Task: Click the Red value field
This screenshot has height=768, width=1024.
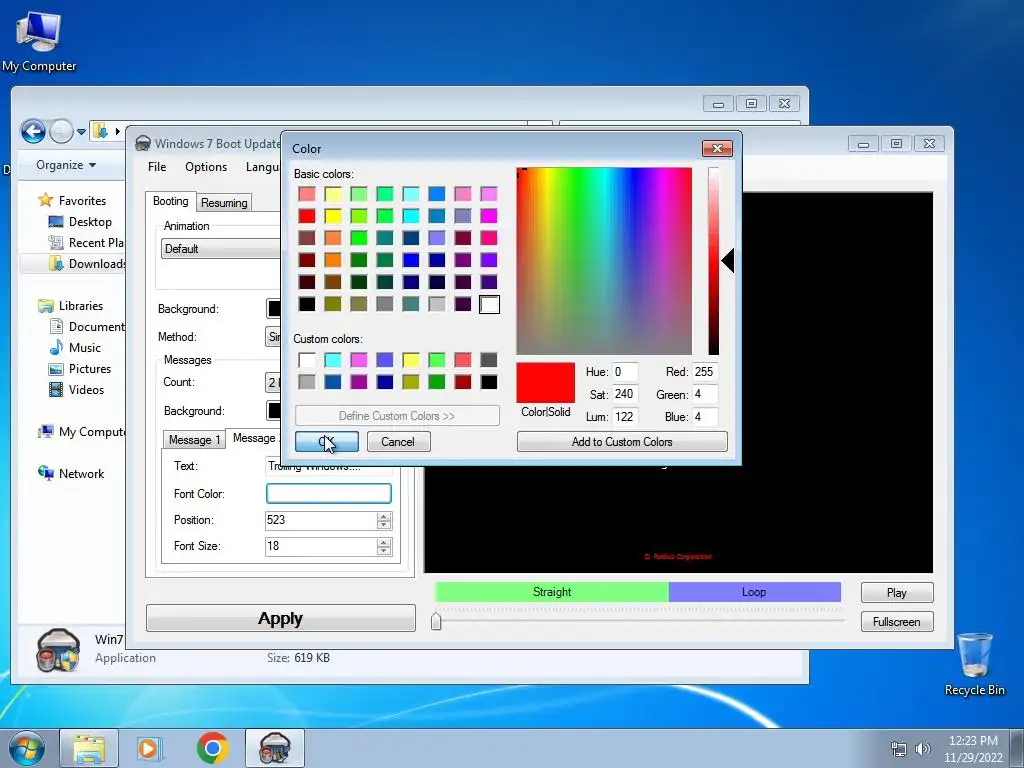Action: coord(705,372)
